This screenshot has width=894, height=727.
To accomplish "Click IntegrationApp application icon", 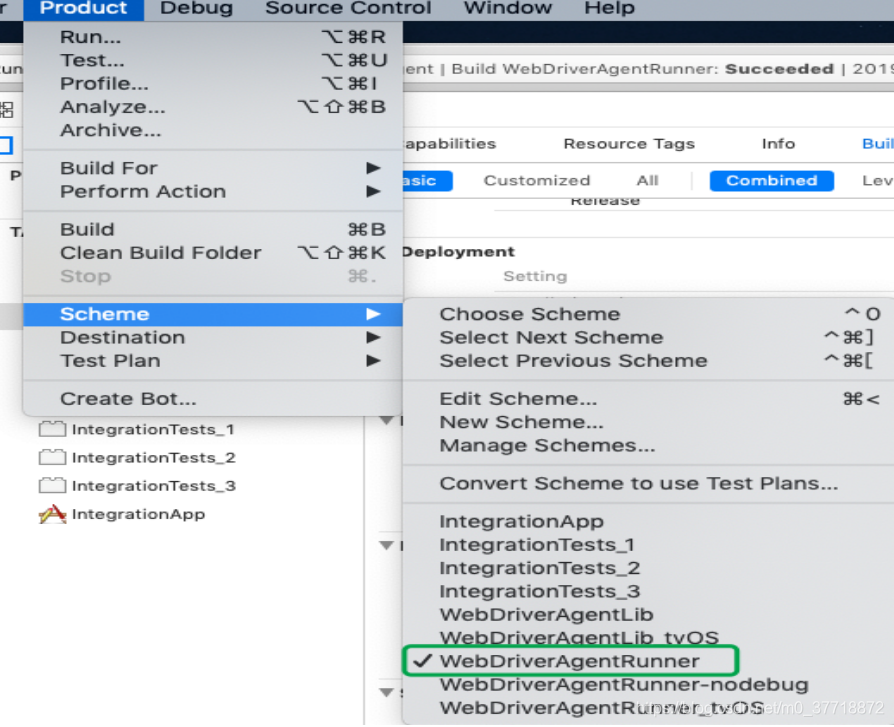I will (x=52, y=514).
